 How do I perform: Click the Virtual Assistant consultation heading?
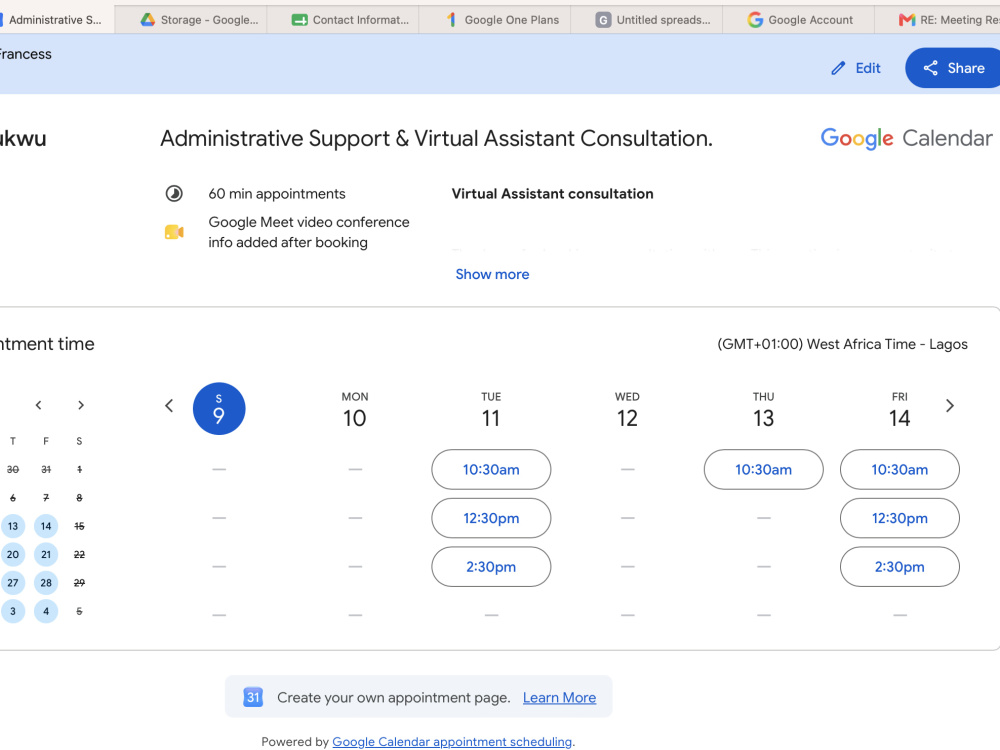pos(552,194)
